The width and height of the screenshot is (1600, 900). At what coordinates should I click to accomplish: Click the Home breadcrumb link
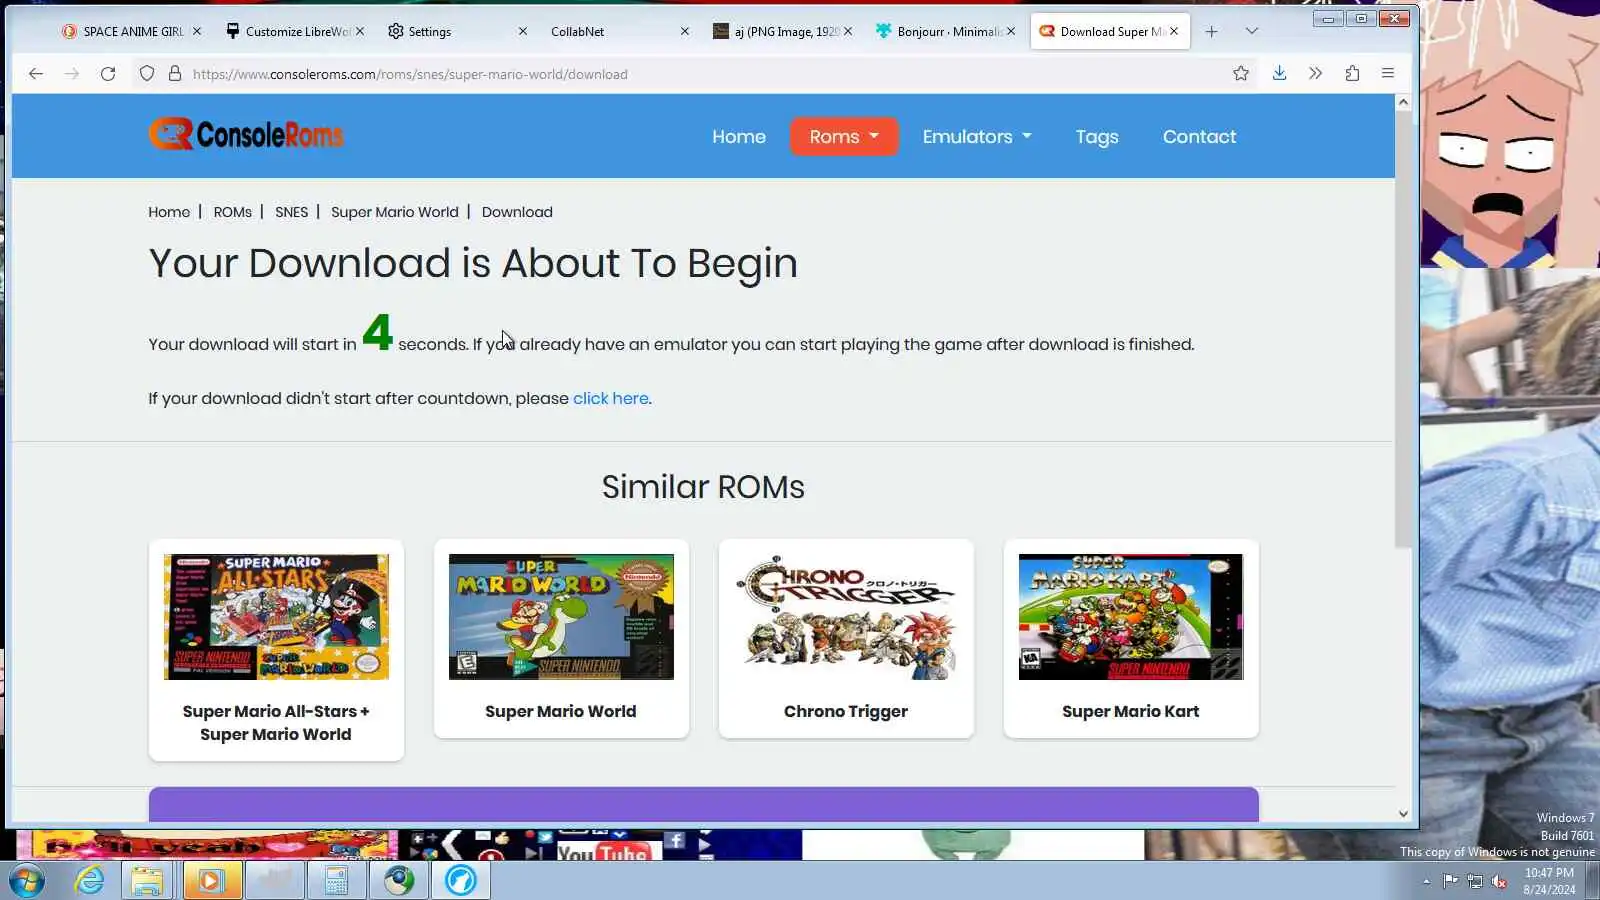[x=169, y=212]
